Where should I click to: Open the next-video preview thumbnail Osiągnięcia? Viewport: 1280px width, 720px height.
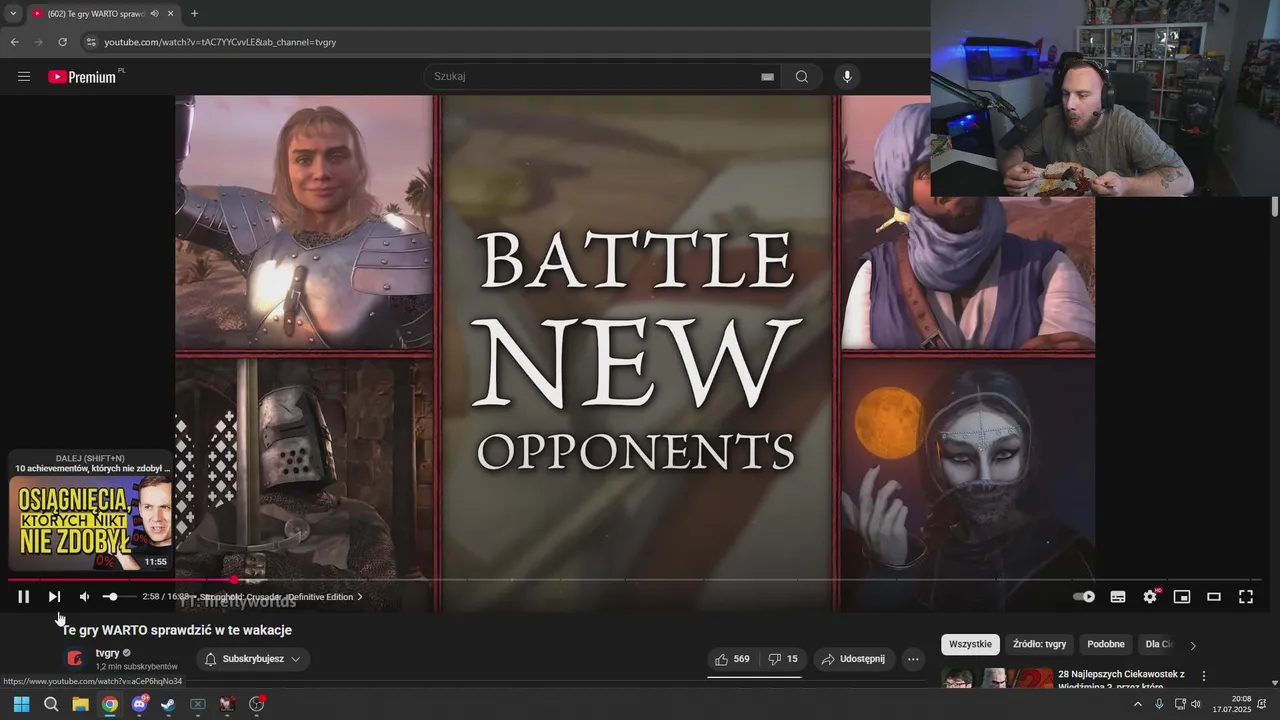point(90,522)
